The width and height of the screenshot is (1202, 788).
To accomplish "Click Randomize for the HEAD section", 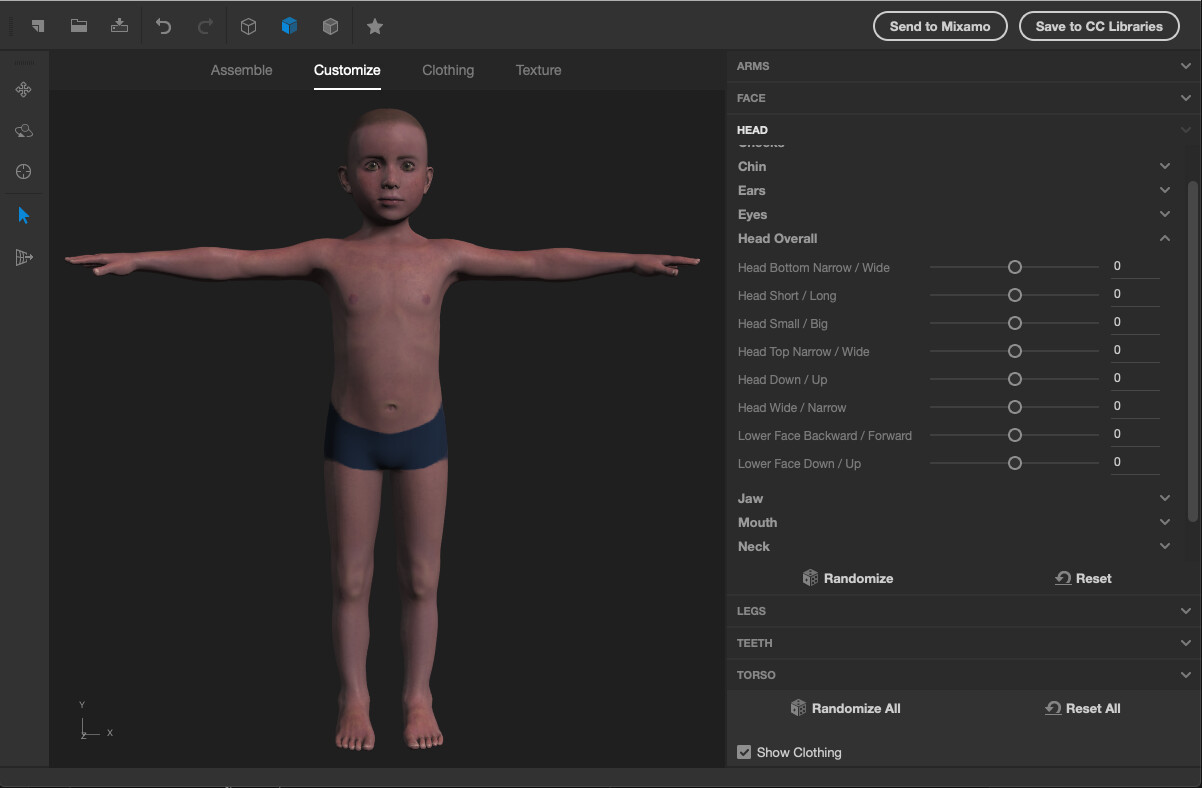I will [848, 578].
